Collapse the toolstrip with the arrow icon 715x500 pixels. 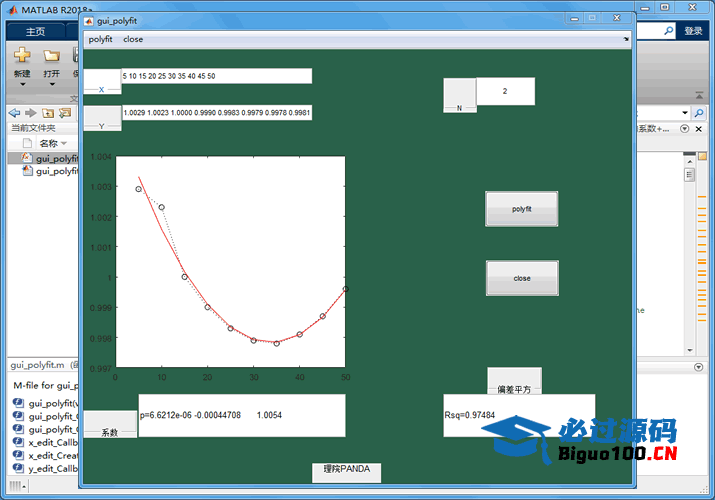click(699, 95)
